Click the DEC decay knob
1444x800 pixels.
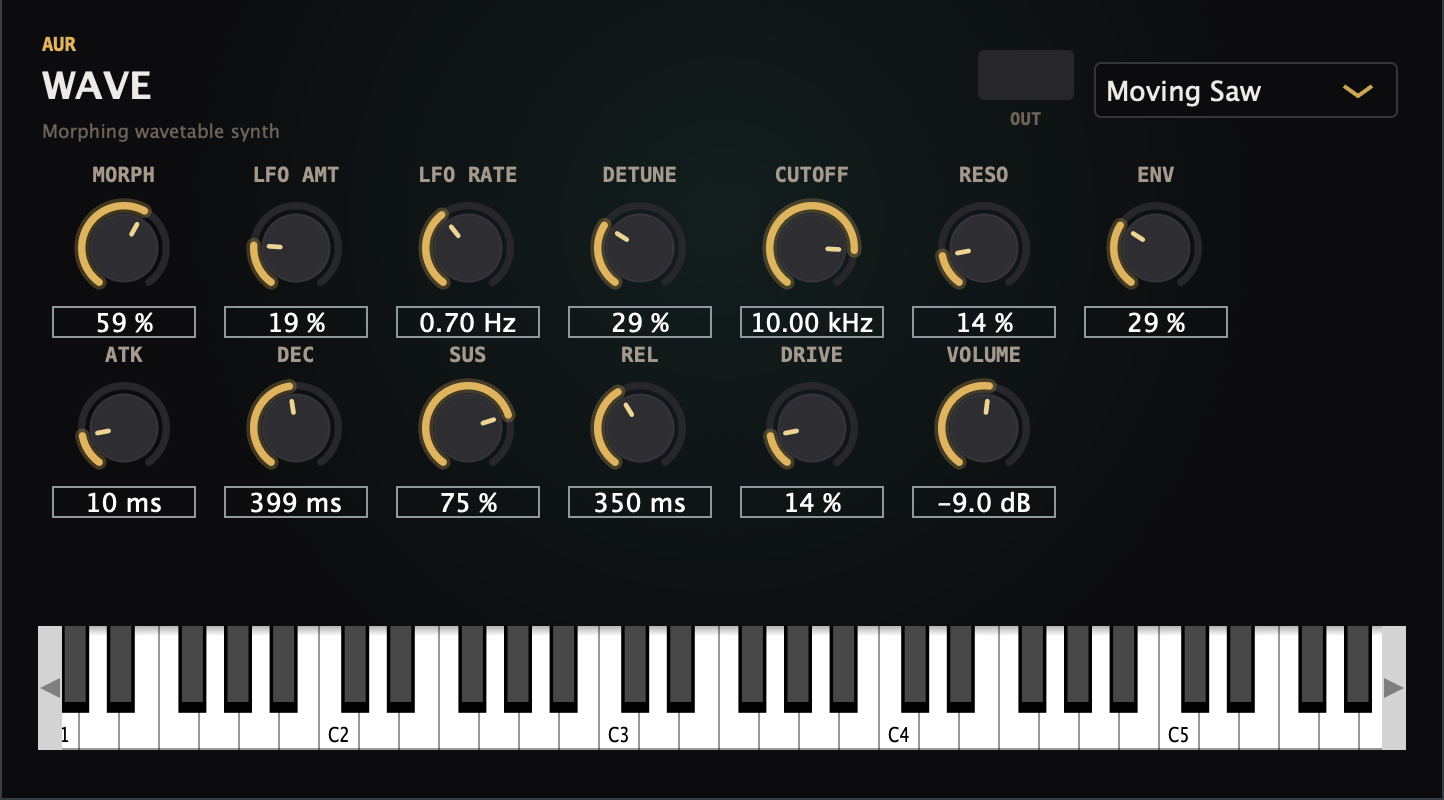click(x=295, y=427)
